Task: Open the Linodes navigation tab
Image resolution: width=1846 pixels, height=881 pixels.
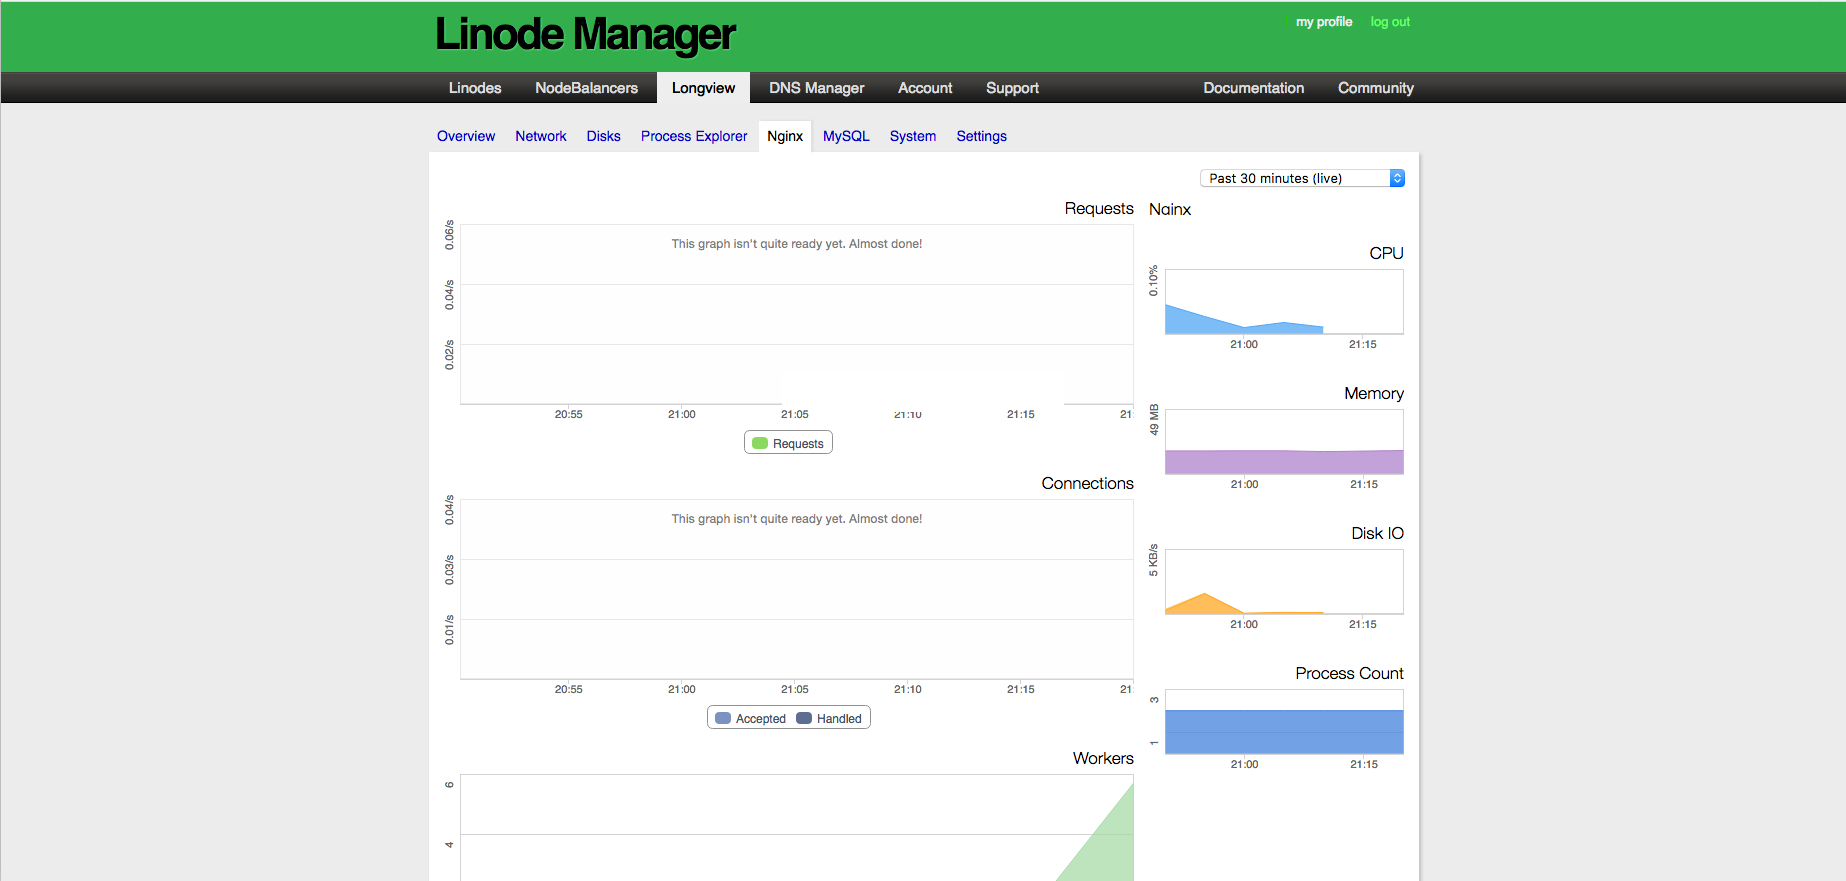Action: 475,88
